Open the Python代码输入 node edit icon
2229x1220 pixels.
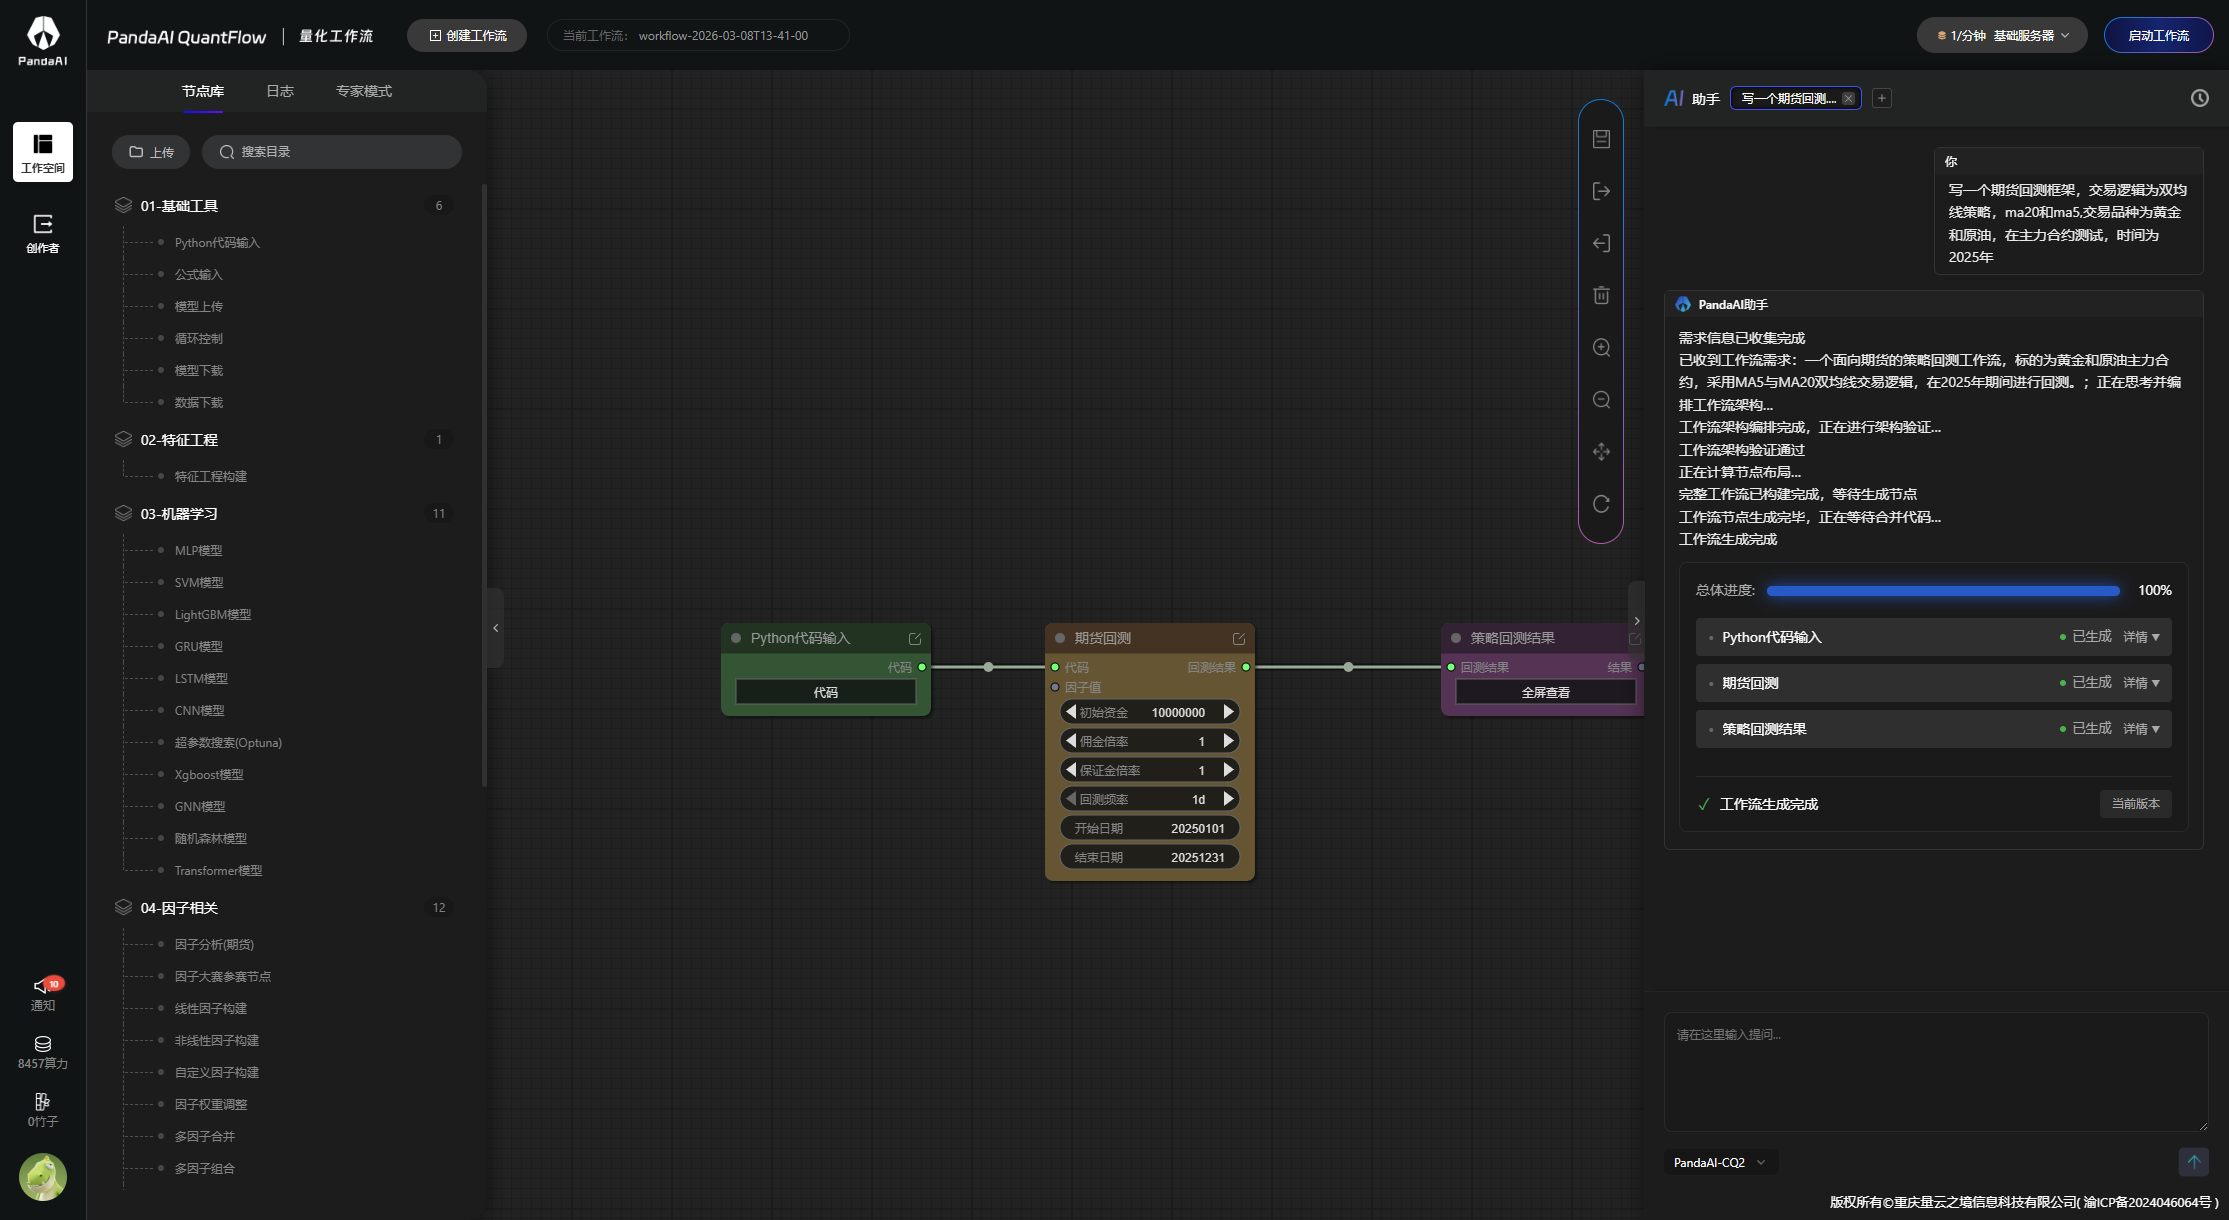click(x=914, y=638)
